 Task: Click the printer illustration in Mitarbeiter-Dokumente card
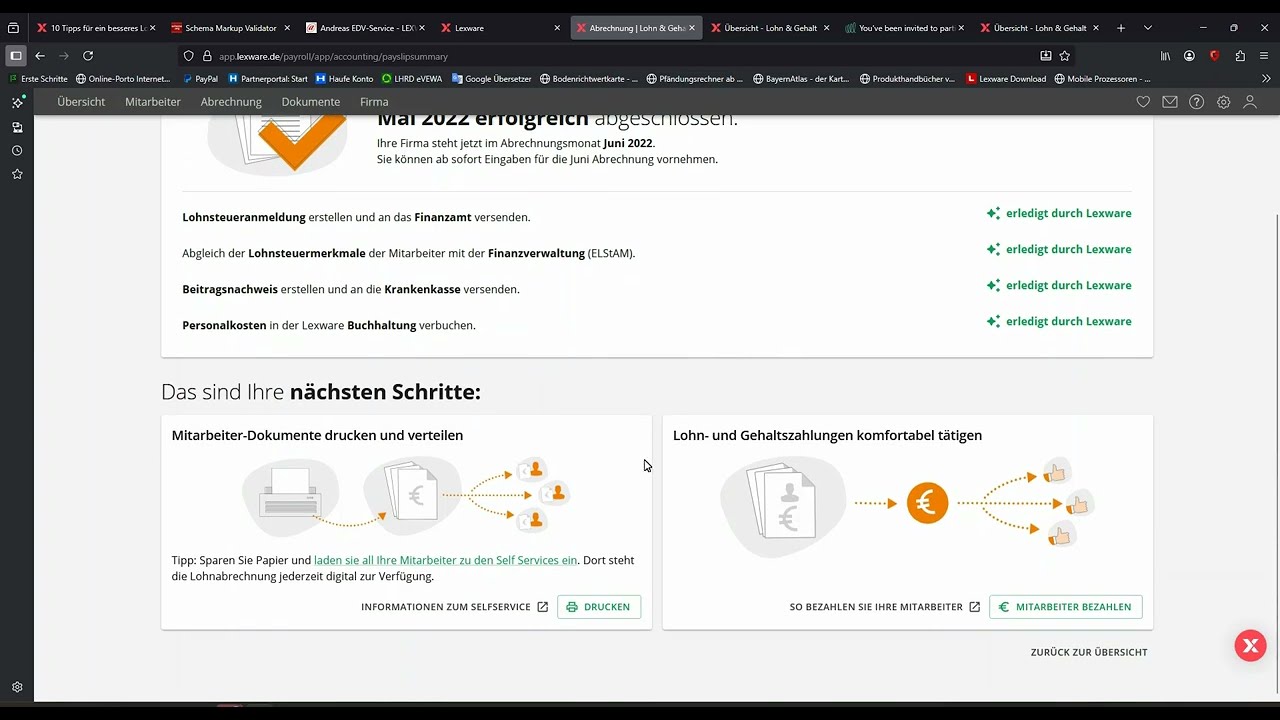tap(290, 495)
